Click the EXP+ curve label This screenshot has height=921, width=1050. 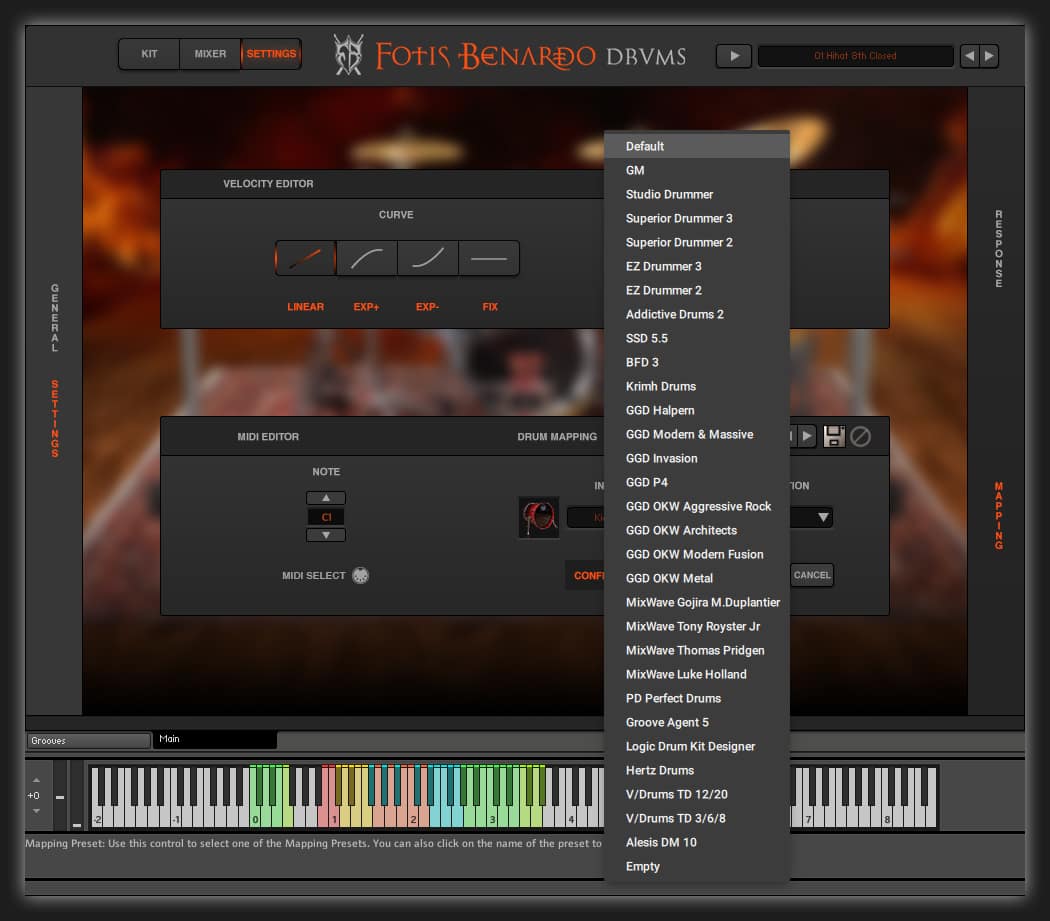pyautogui.click(x=366, y=307)
